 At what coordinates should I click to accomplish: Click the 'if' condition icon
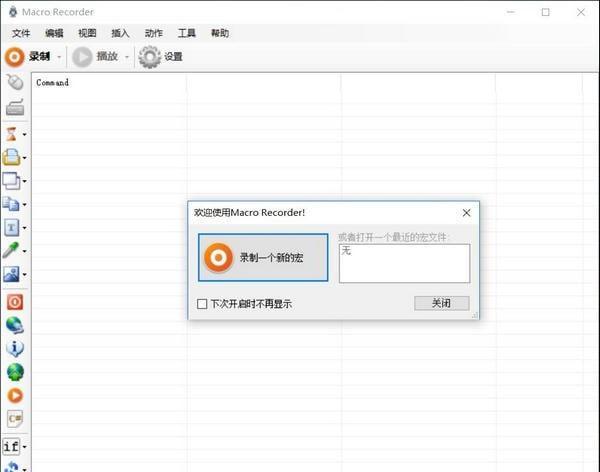click(x=11, y=446)
